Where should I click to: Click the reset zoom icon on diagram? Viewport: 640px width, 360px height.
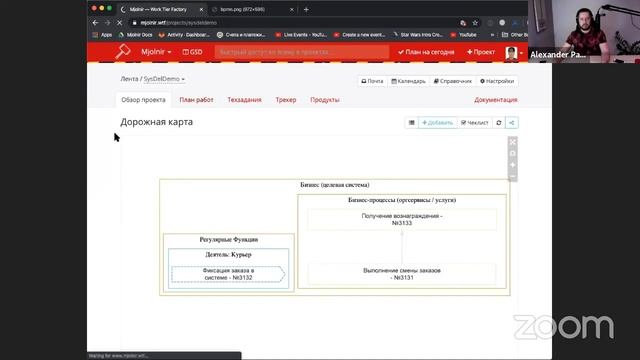click(513, 153)
